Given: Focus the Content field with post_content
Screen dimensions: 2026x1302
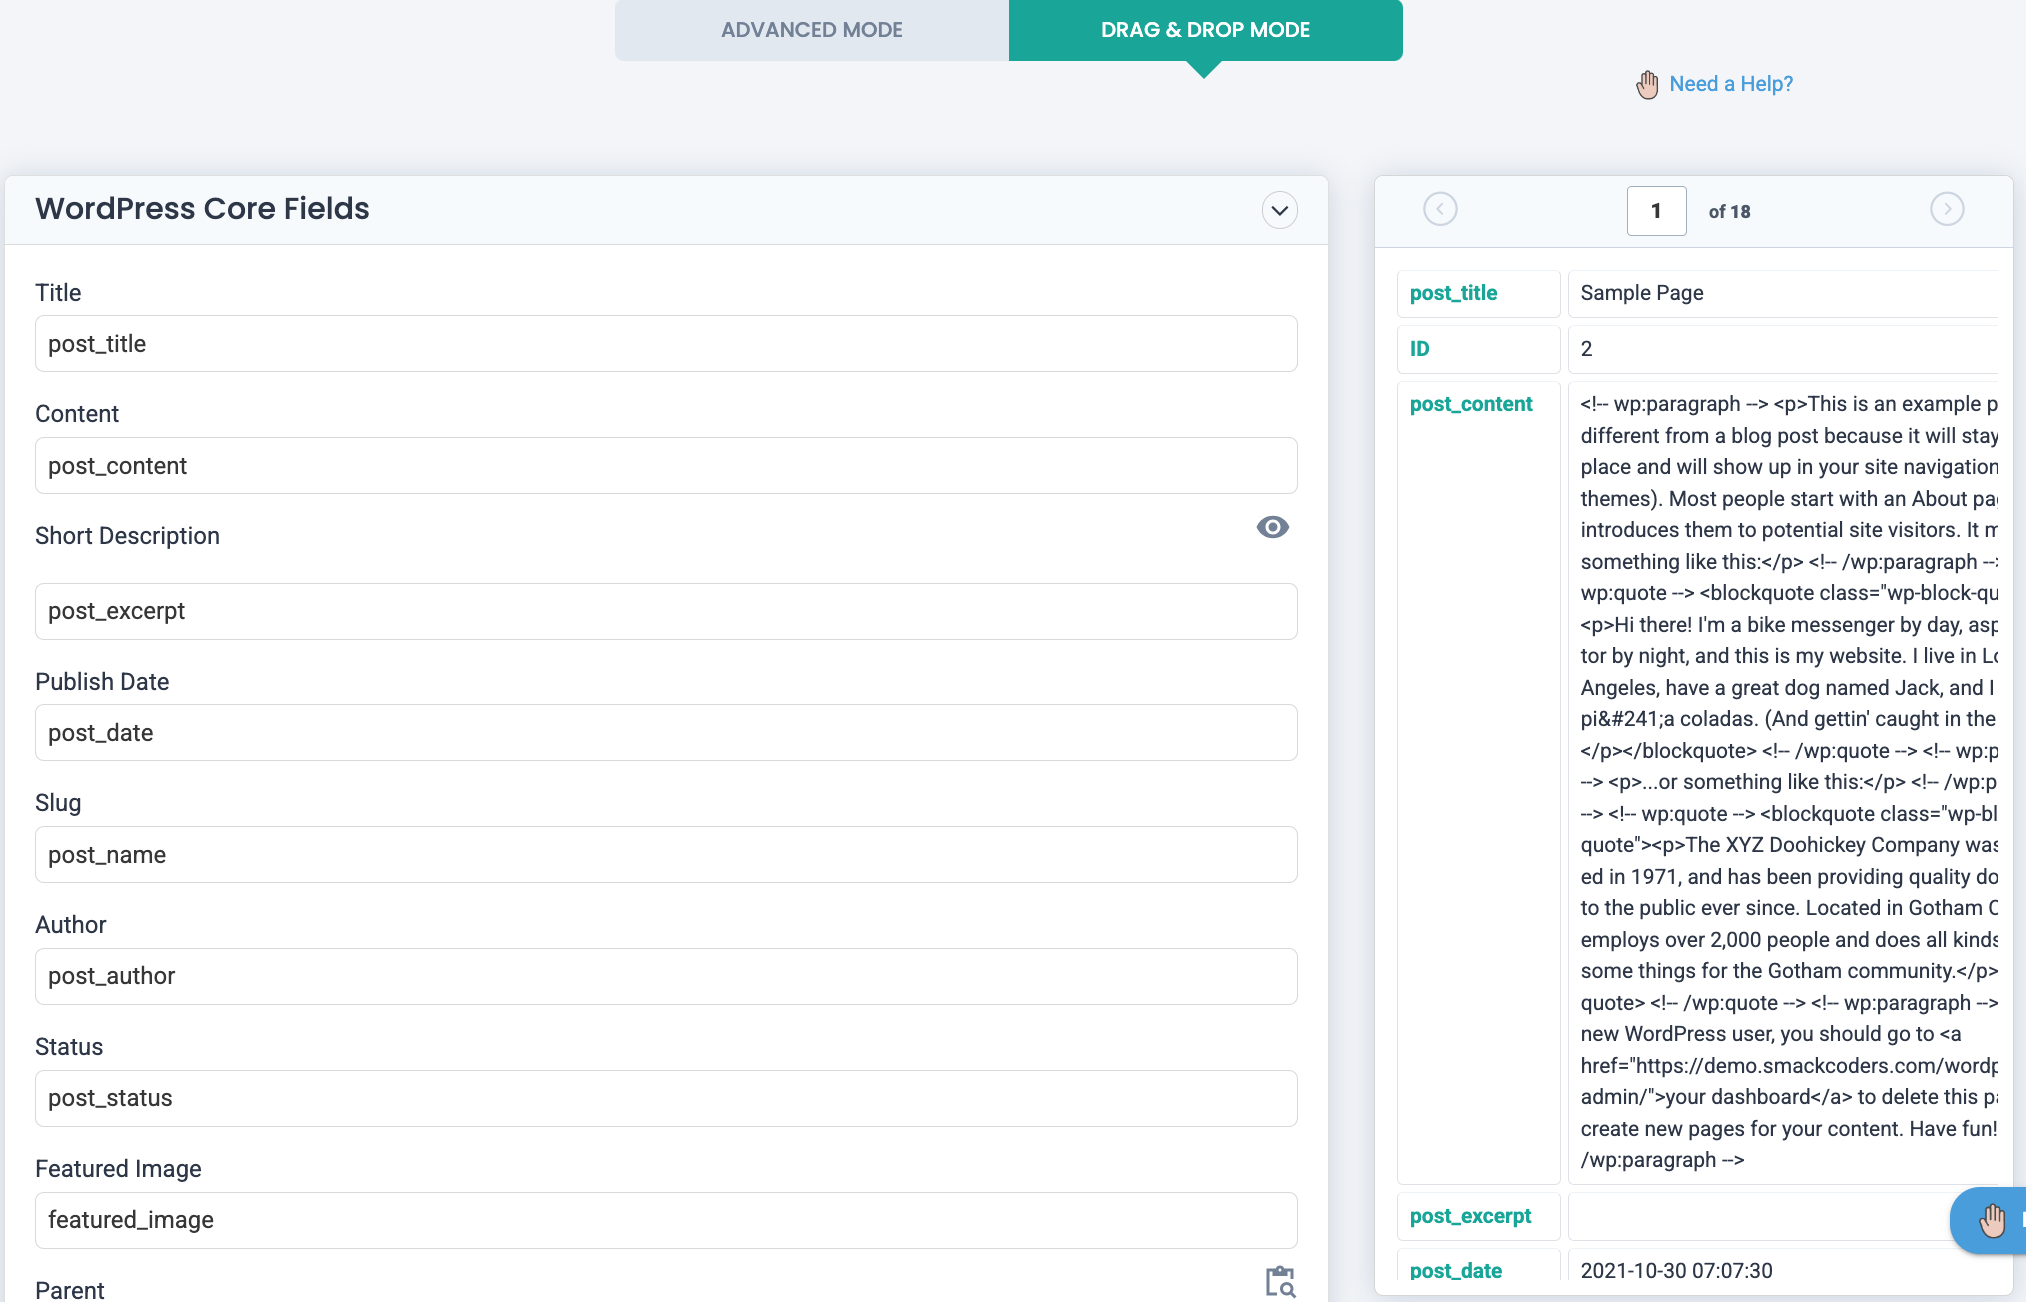Looking at the screenshot, I should [x=666, y=466].
